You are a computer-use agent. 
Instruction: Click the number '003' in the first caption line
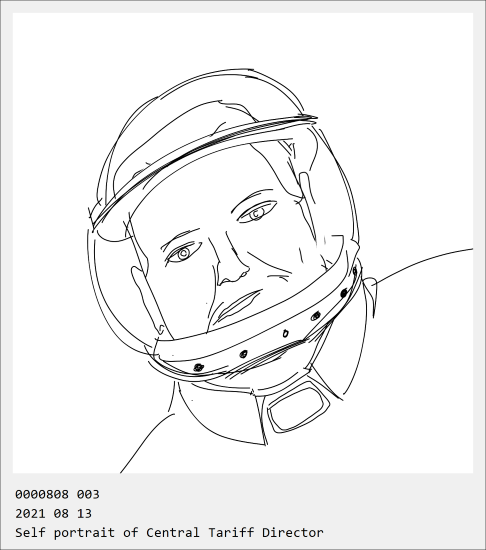click(x=88, y=495)
